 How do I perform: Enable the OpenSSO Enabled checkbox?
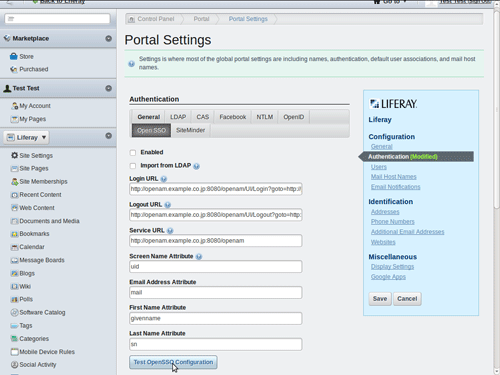pos(133,153)
